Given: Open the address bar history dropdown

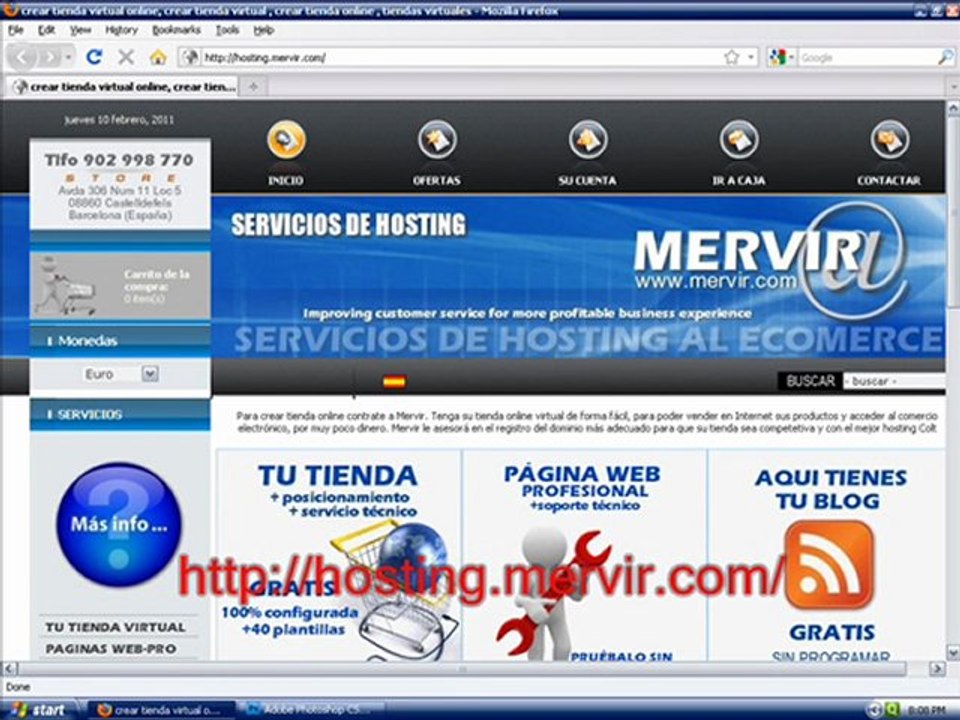Looking at the screenshot, I should [x=751, y=58].
